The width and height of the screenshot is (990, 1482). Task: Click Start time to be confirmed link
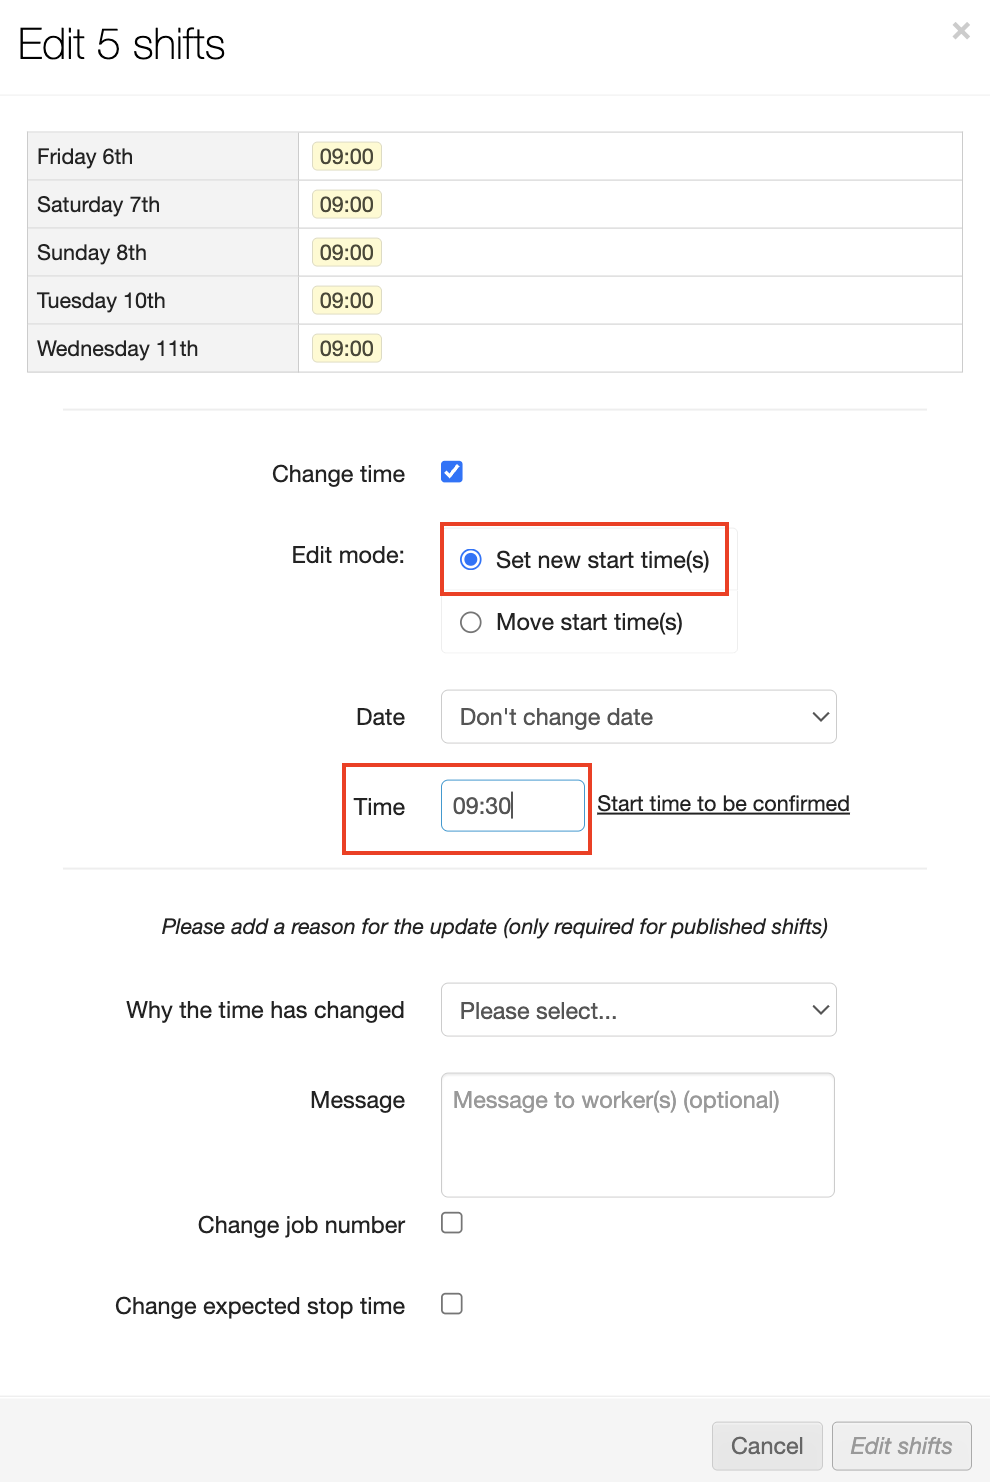pyautogui.click(x=723, y=804)
